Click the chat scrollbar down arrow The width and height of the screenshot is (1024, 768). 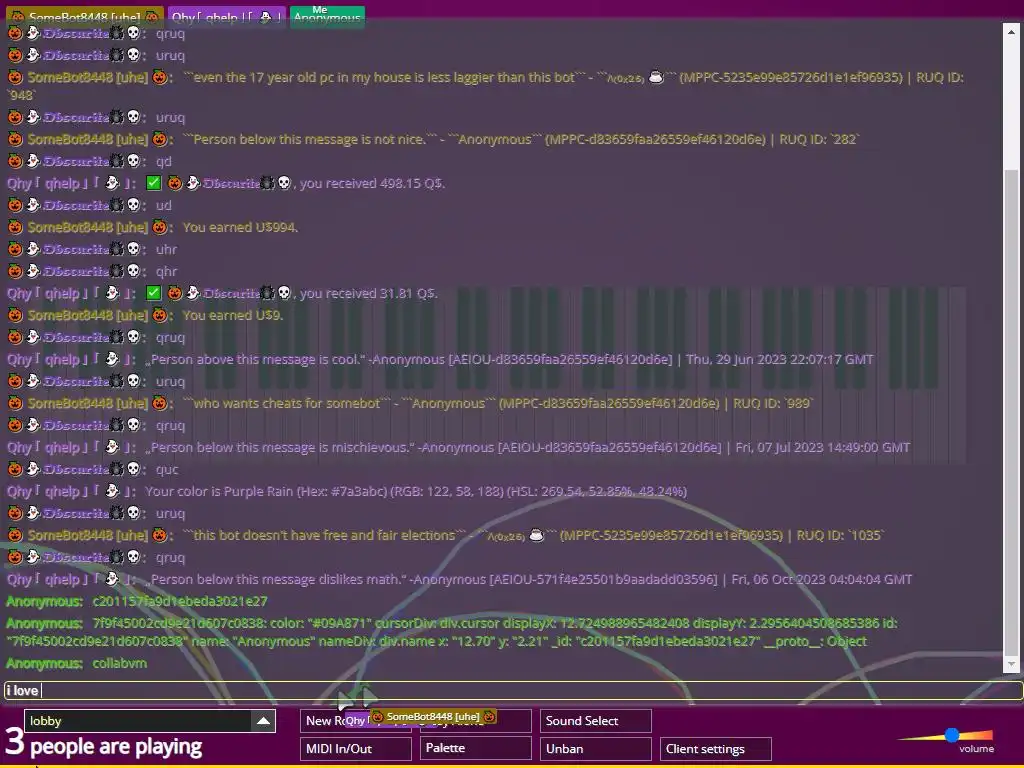pyautogui.click(x=1012, y=664)
